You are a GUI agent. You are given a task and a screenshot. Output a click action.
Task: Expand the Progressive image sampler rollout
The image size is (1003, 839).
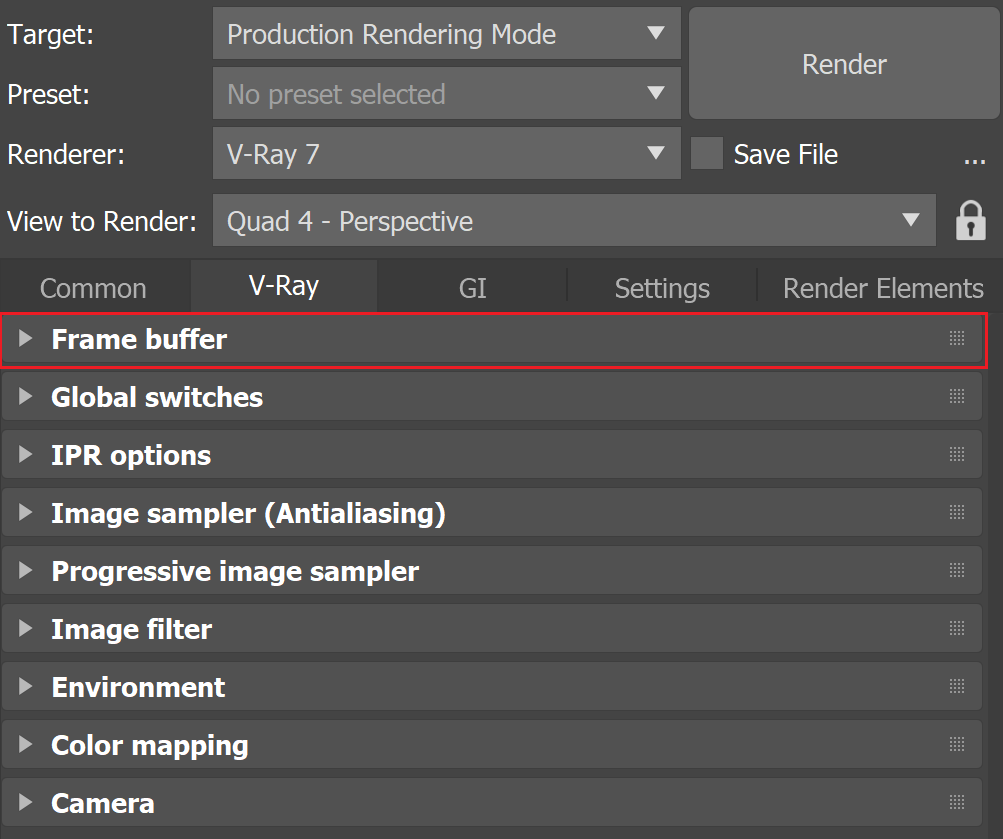click(x=492, y=570)
